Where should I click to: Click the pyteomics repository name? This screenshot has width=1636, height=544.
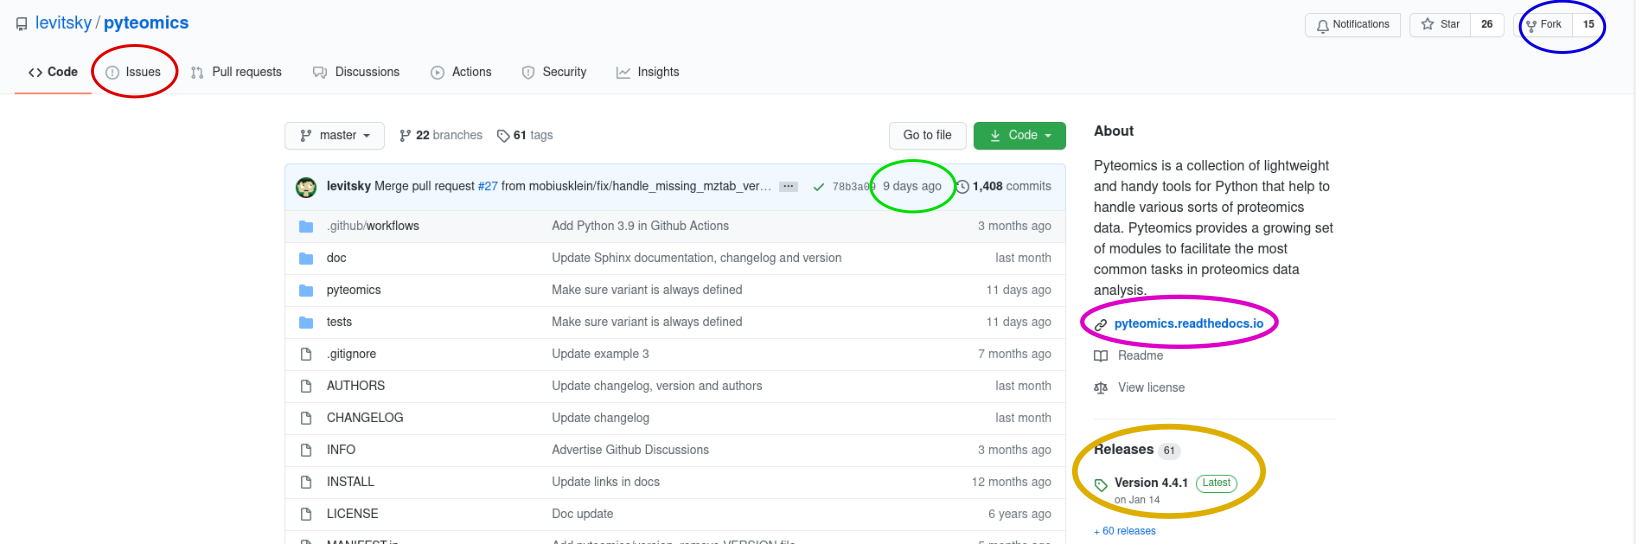(x=146, y=23)
